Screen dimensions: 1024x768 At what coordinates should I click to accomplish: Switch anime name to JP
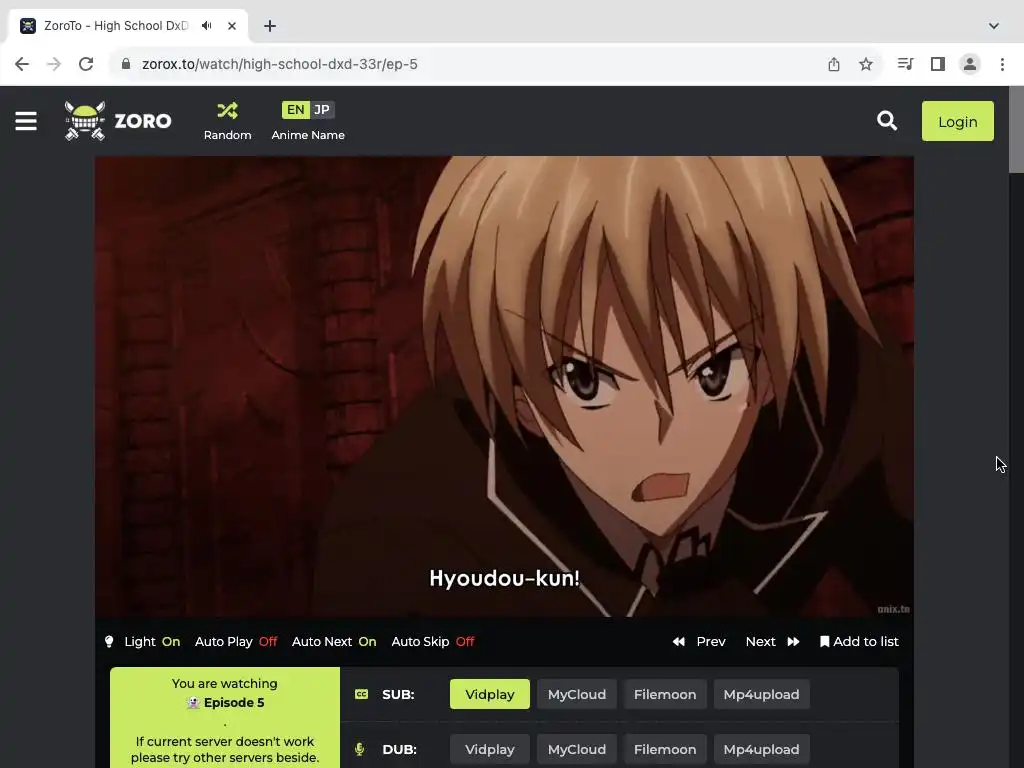click(x=322, y=110)
